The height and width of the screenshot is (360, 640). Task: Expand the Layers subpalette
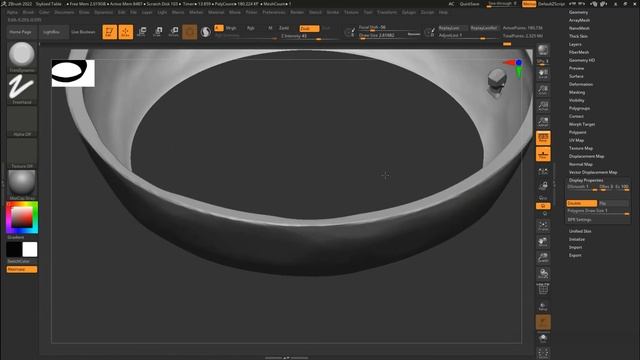point(575,44)
